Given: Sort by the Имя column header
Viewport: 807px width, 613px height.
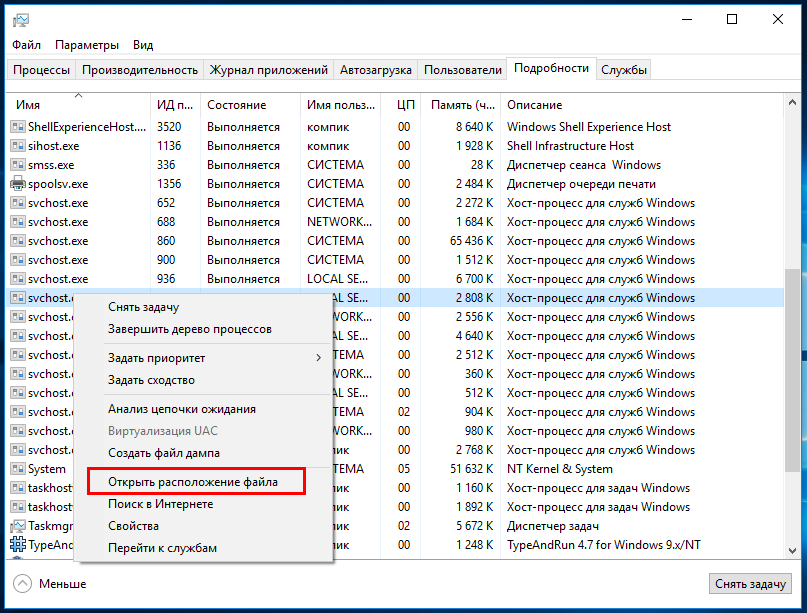Looking at the screenshot, I should click(x=78, y=105).
